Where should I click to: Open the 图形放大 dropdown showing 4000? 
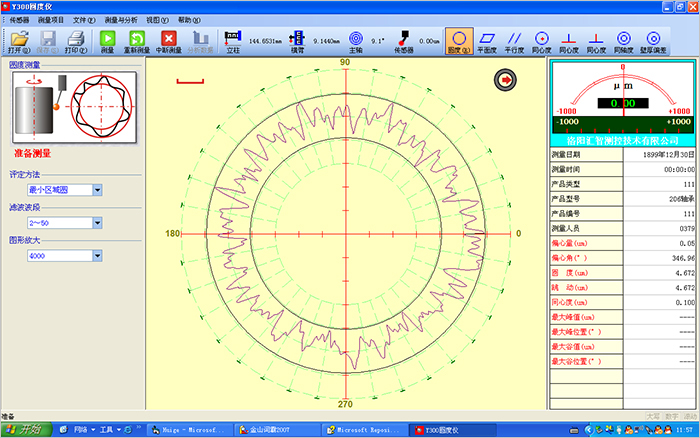[97, 255]
